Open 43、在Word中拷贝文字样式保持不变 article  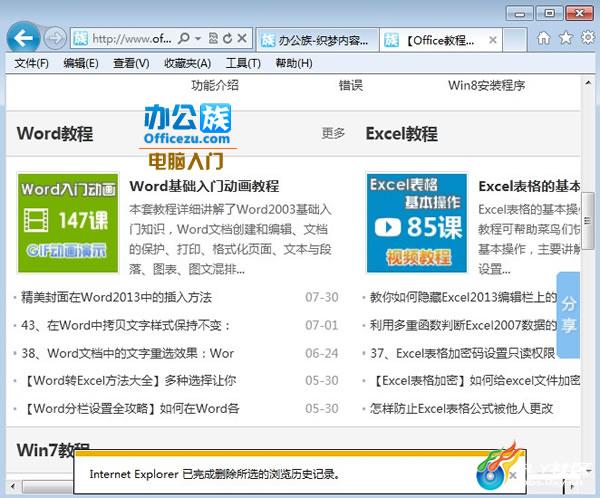tap(126, 325)
